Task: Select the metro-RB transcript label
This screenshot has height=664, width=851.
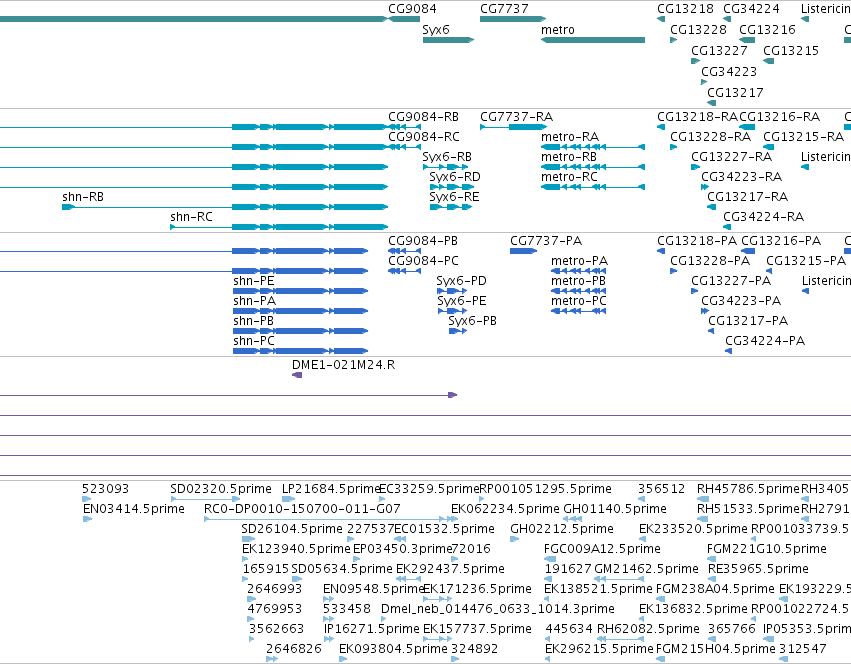Action: click(x=569, y=157)
